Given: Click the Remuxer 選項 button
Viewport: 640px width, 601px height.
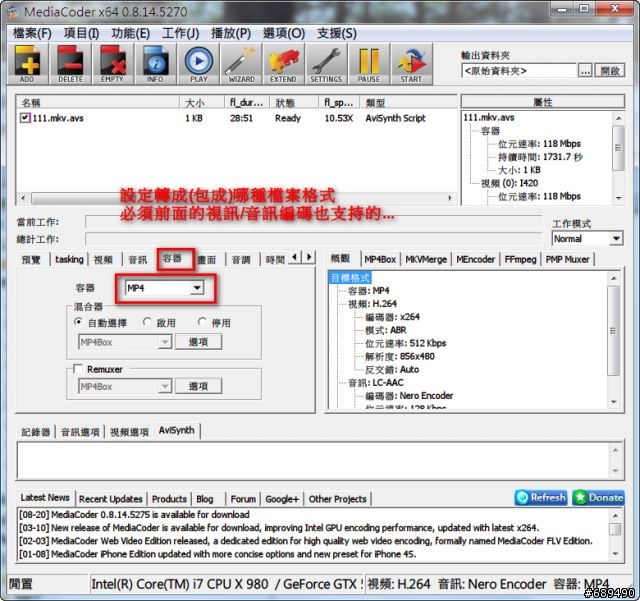Looking at the screenshot, I should tap(198, 386).
